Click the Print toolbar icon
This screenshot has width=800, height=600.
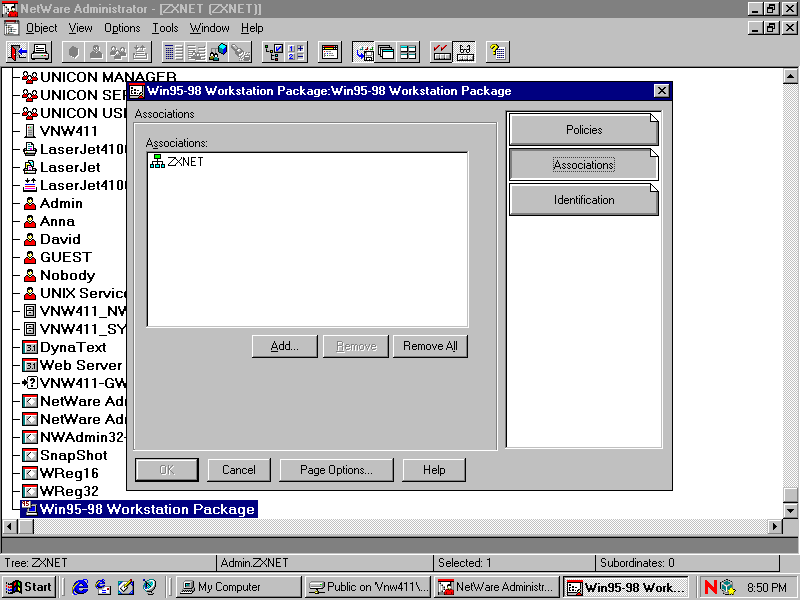click(x=40, y=52)
